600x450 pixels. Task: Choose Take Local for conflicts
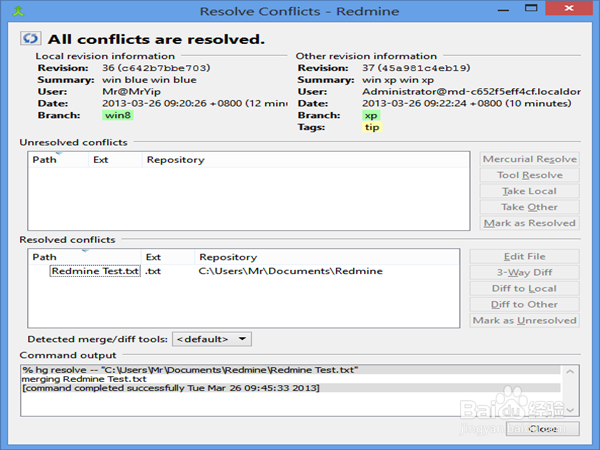tap(530, 191)
